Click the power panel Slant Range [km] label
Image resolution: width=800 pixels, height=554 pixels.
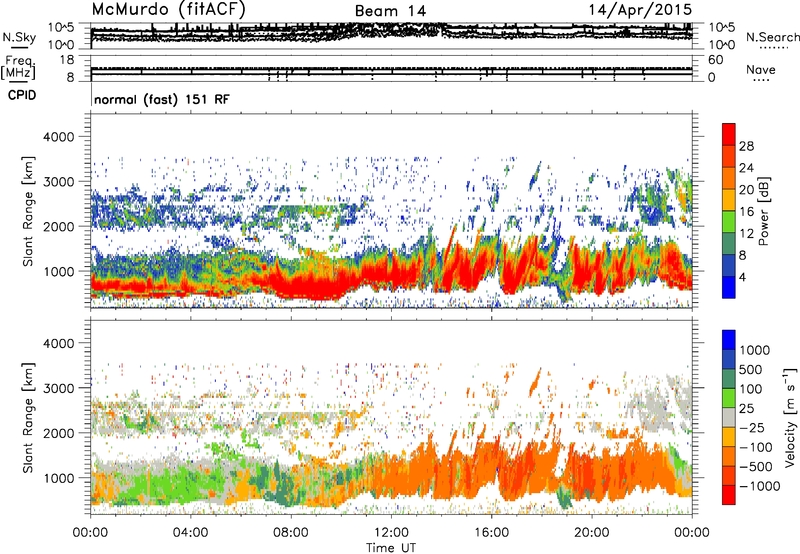[29, 211]
